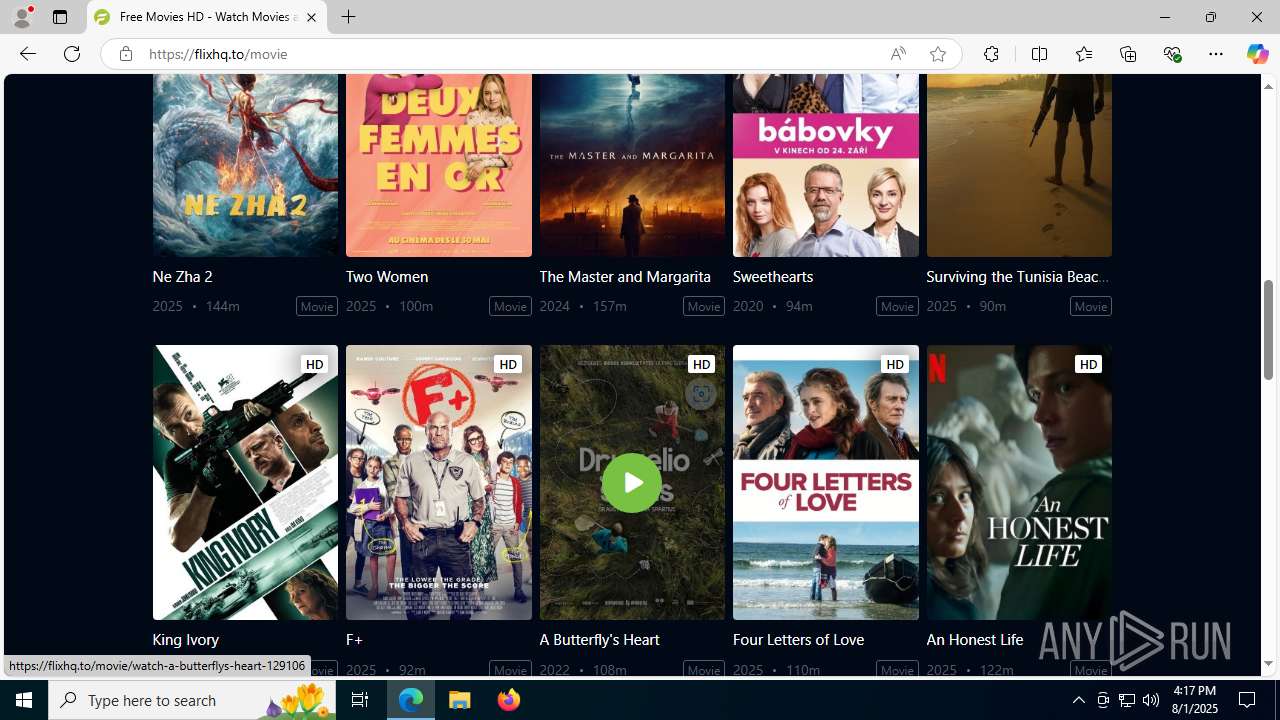The height and width of the screenshot is (720, 1280).
Task: Open a new tab
Action: pos(348,17)
